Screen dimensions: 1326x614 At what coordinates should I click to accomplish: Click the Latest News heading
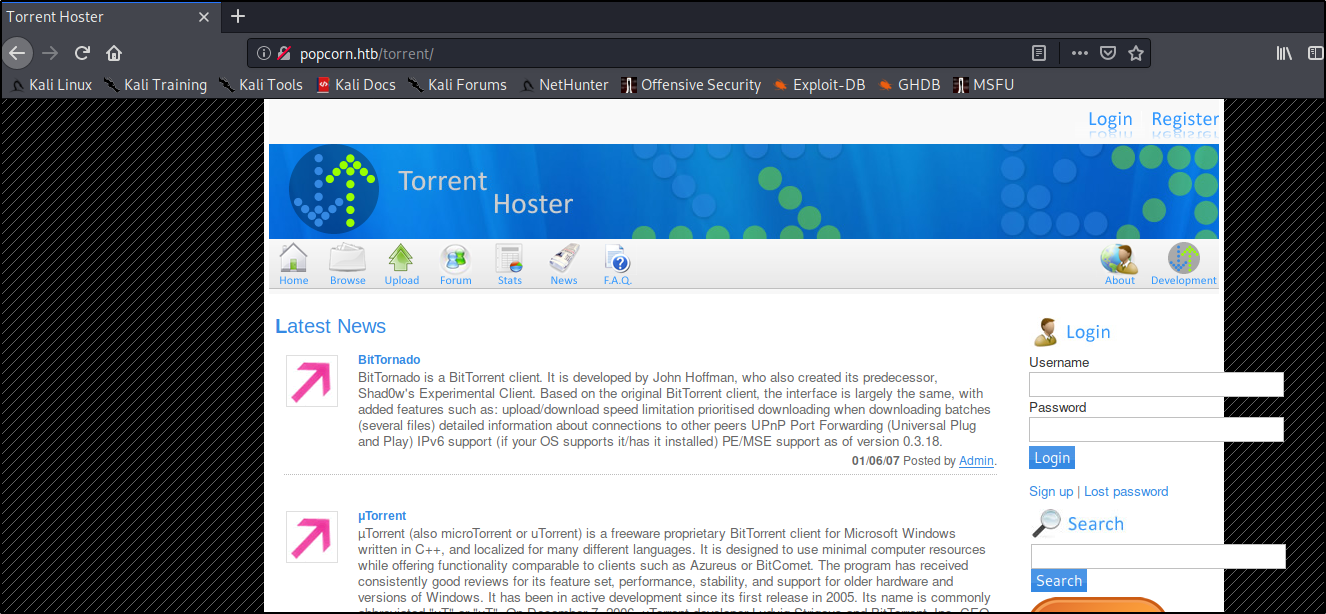[x=330, y=326]
